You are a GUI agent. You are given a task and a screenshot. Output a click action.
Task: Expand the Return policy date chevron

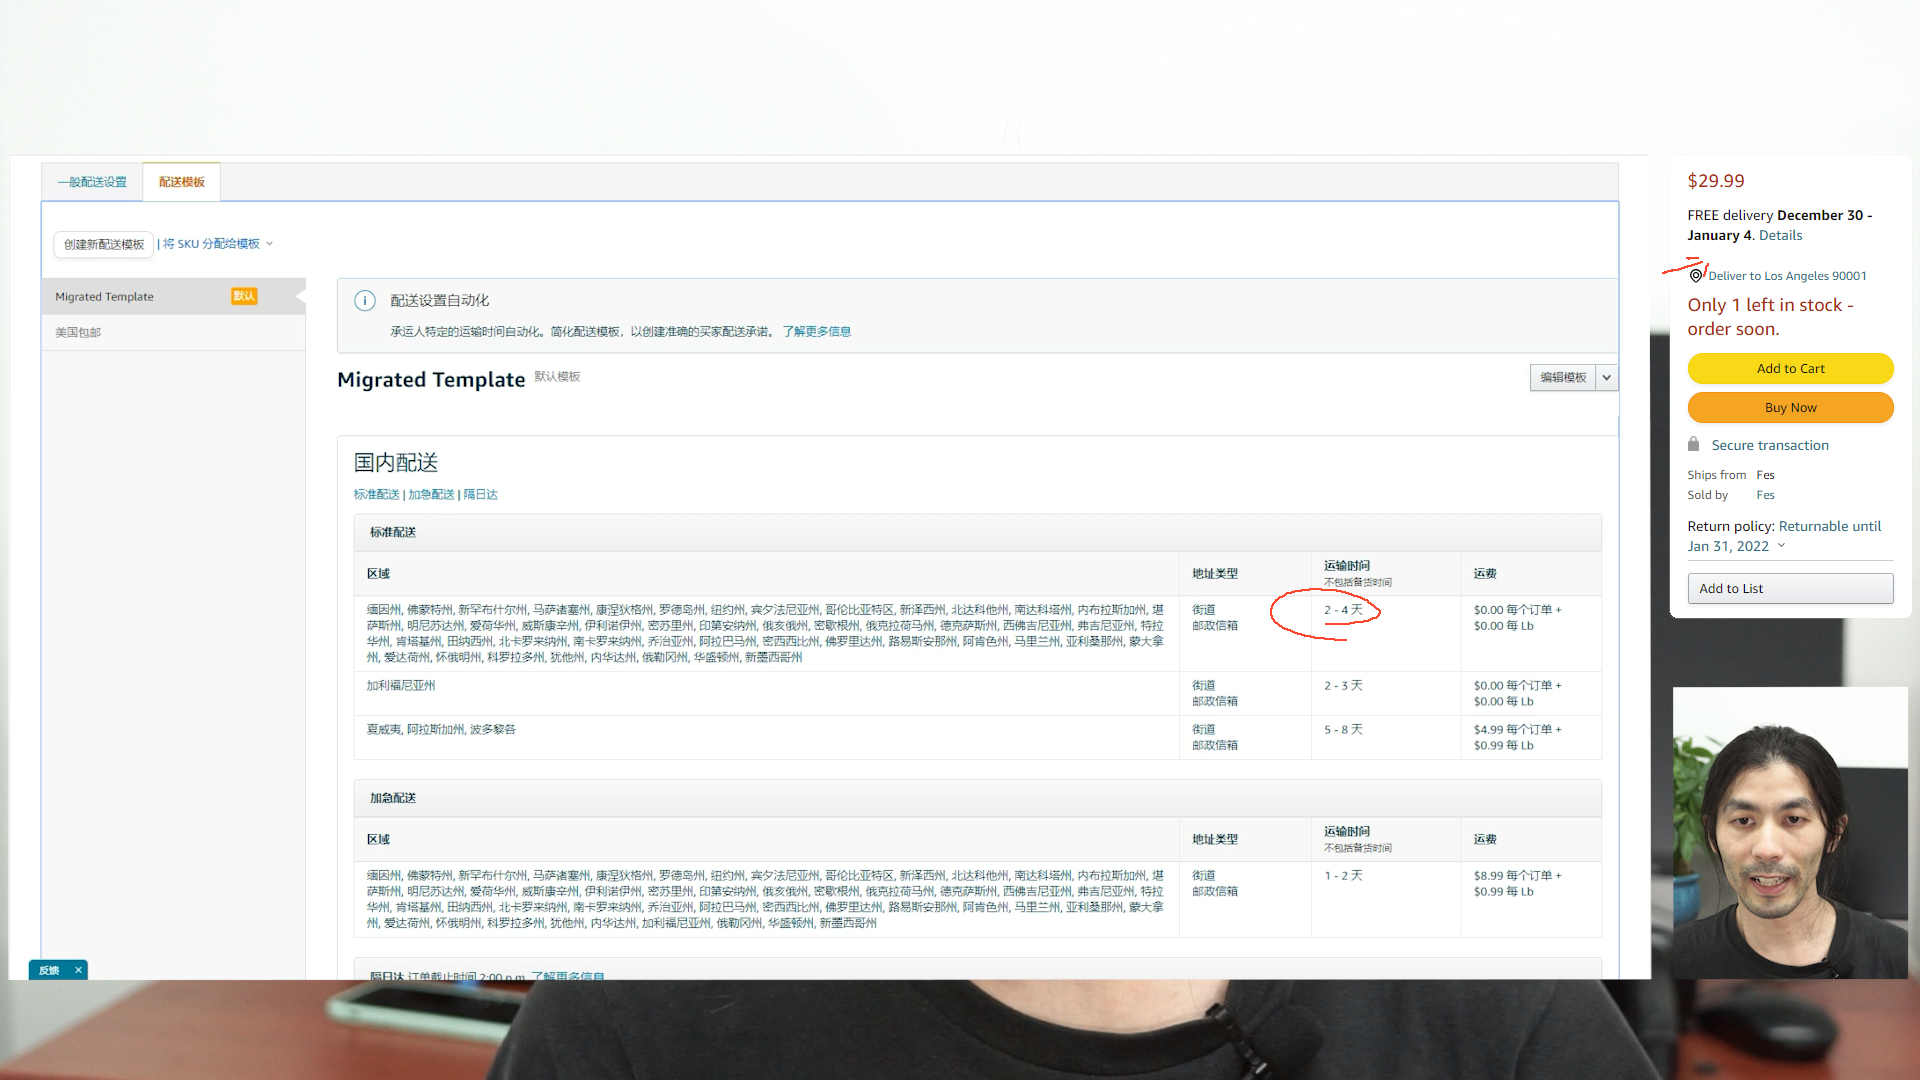[1781, 546]
